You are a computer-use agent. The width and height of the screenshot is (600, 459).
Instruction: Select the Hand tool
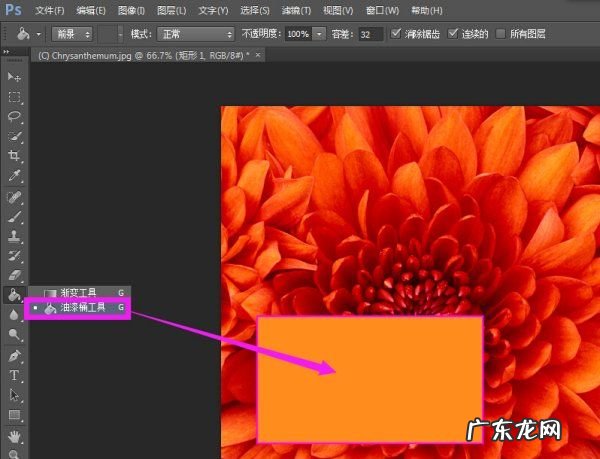[x=14, y=436]
